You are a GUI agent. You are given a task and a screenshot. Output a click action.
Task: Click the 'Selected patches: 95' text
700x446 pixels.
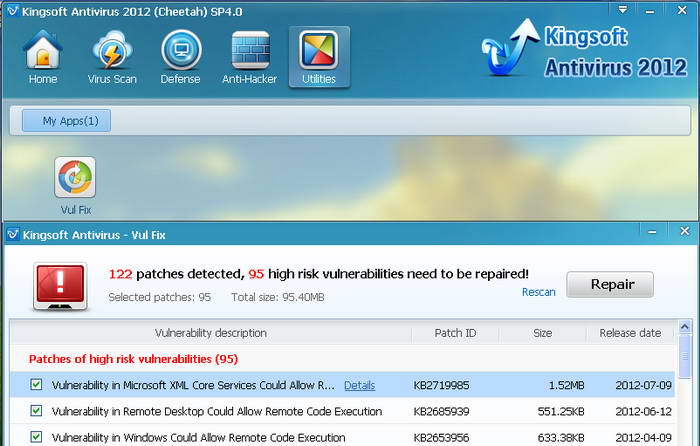tap(159, 297)
